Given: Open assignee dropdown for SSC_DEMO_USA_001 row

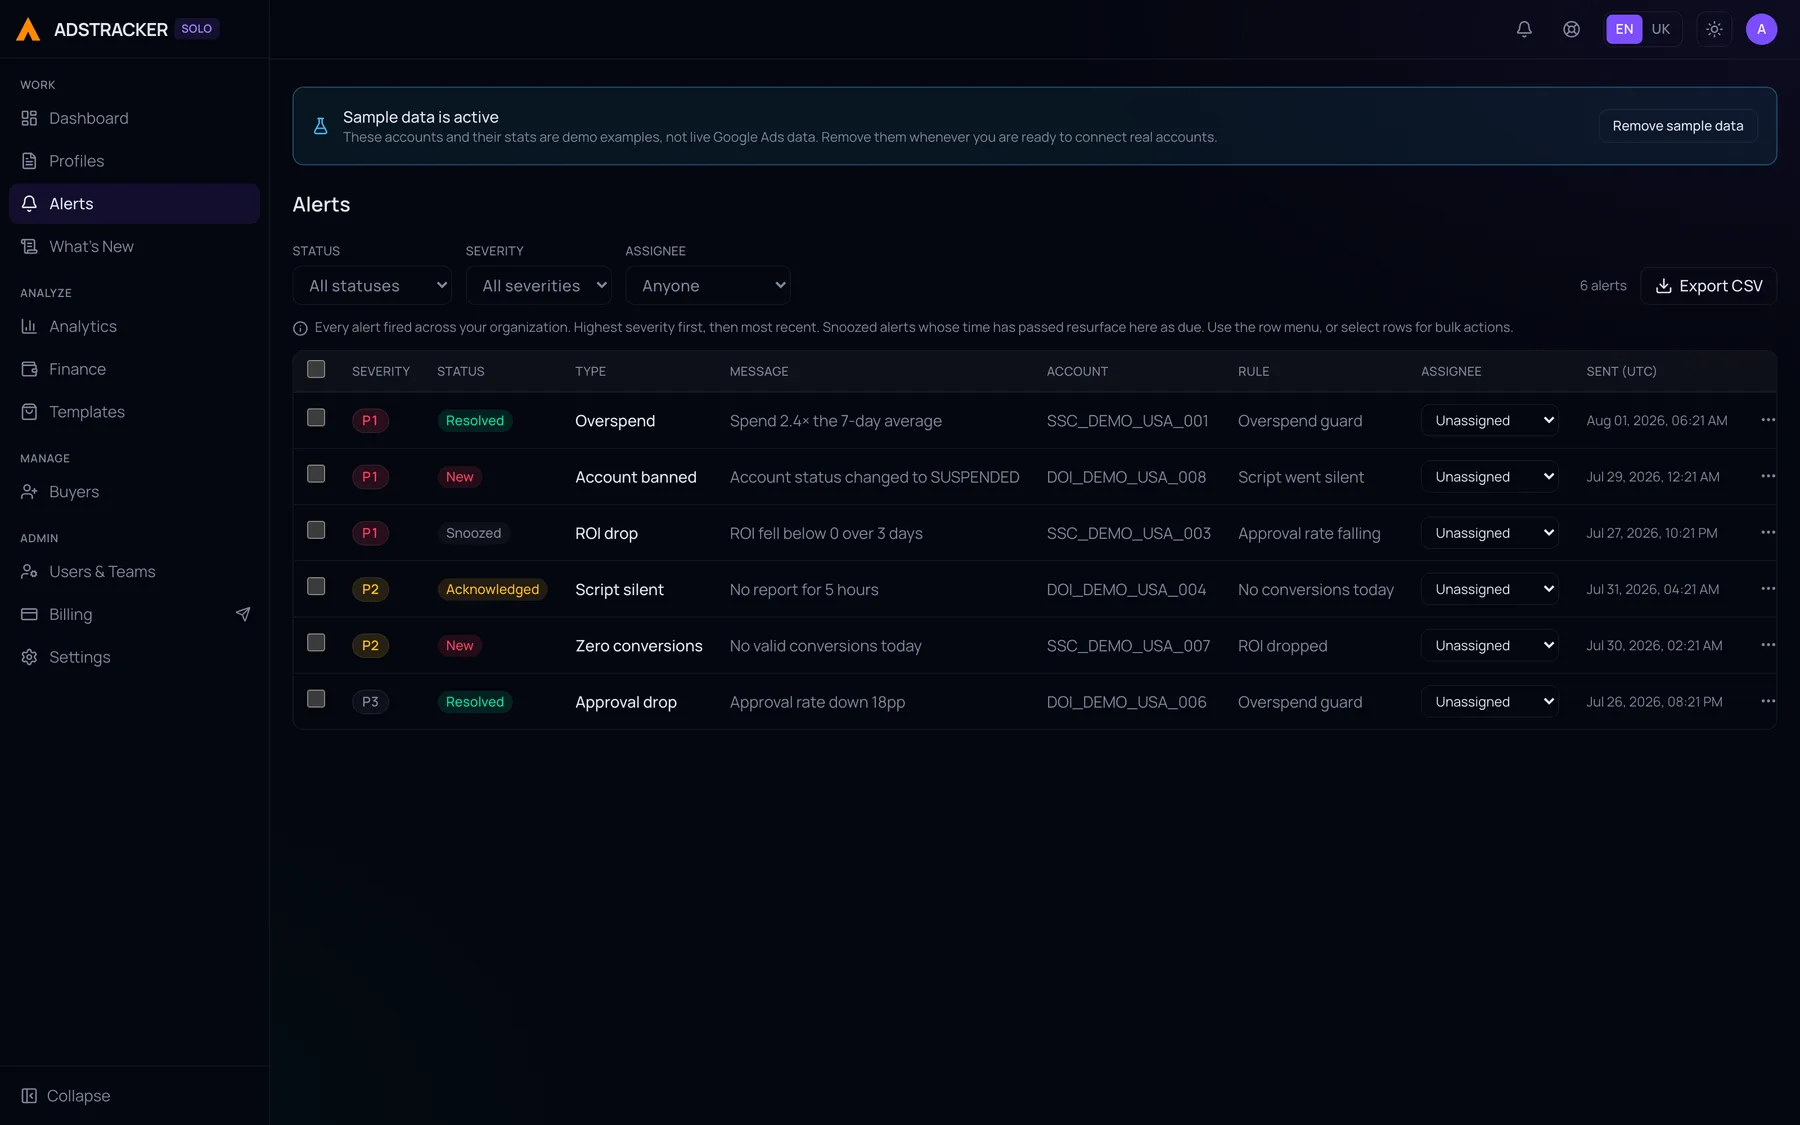Looking at the screenshot, I should 1490,421.
